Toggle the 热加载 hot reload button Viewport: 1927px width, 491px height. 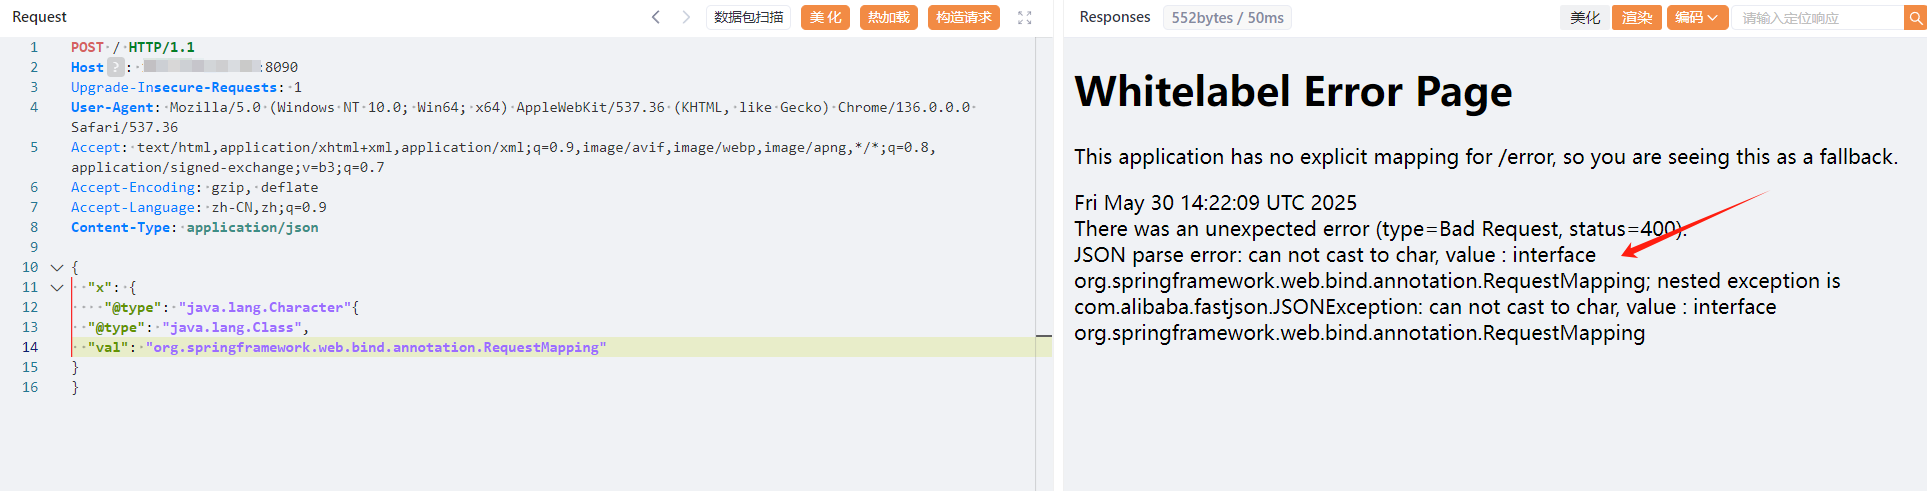pos(888,17)
